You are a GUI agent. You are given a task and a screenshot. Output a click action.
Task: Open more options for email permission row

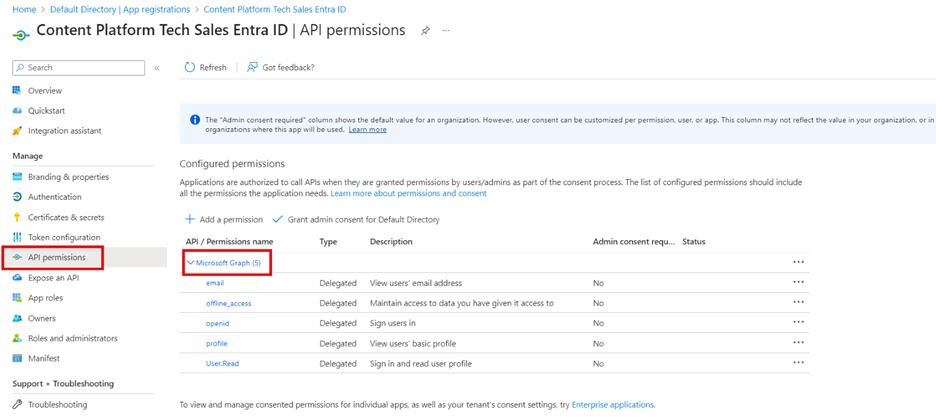[798, 283]
